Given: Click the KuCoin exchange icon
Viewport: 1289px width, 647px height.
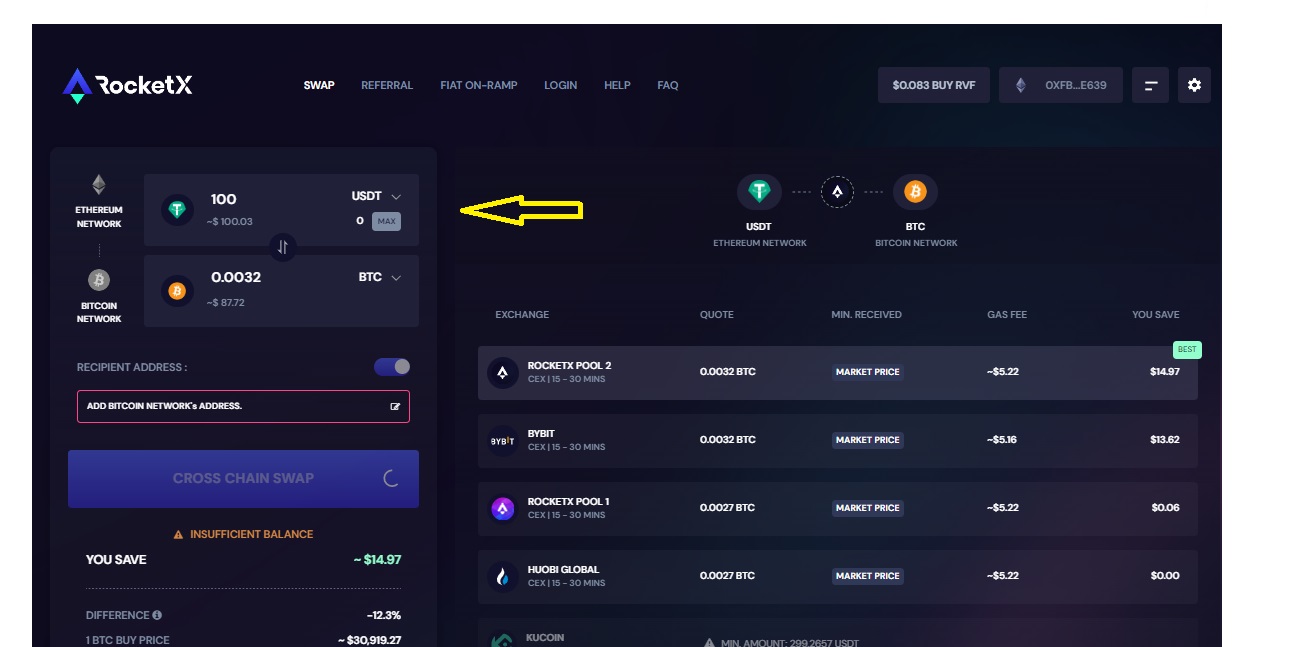Looking at the screenshot, I should point(503,640).
